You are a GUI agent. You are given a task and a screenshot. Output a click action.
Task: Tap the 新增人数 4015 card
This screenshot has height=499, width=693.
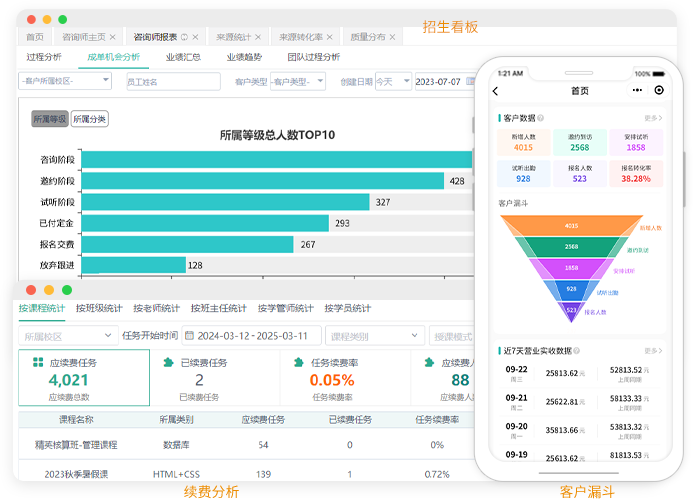pos(523,142)
